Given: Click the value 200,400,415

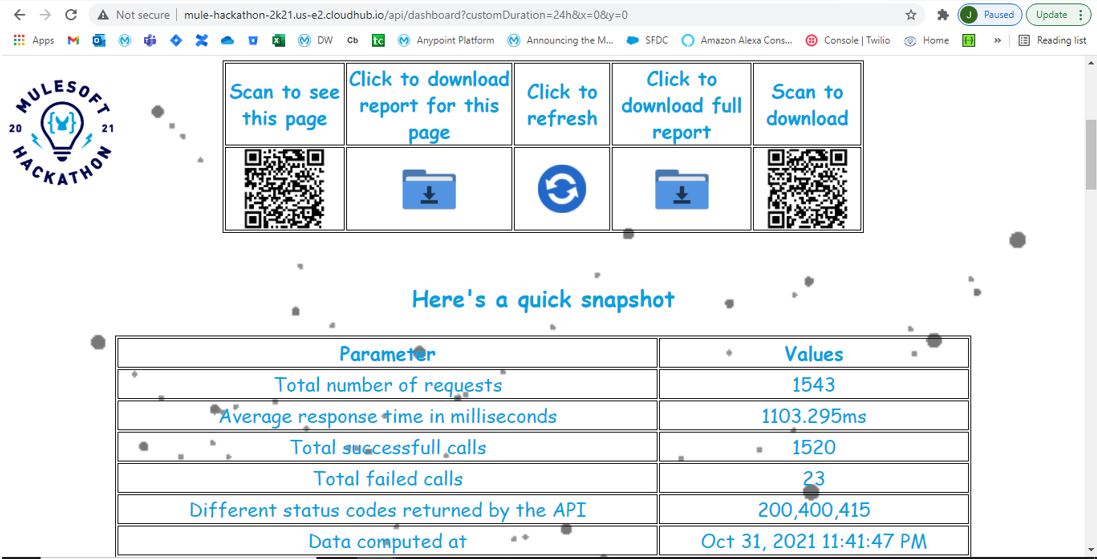Looking at the screenshot, I should pyautogui.click(x=814, y=510).
